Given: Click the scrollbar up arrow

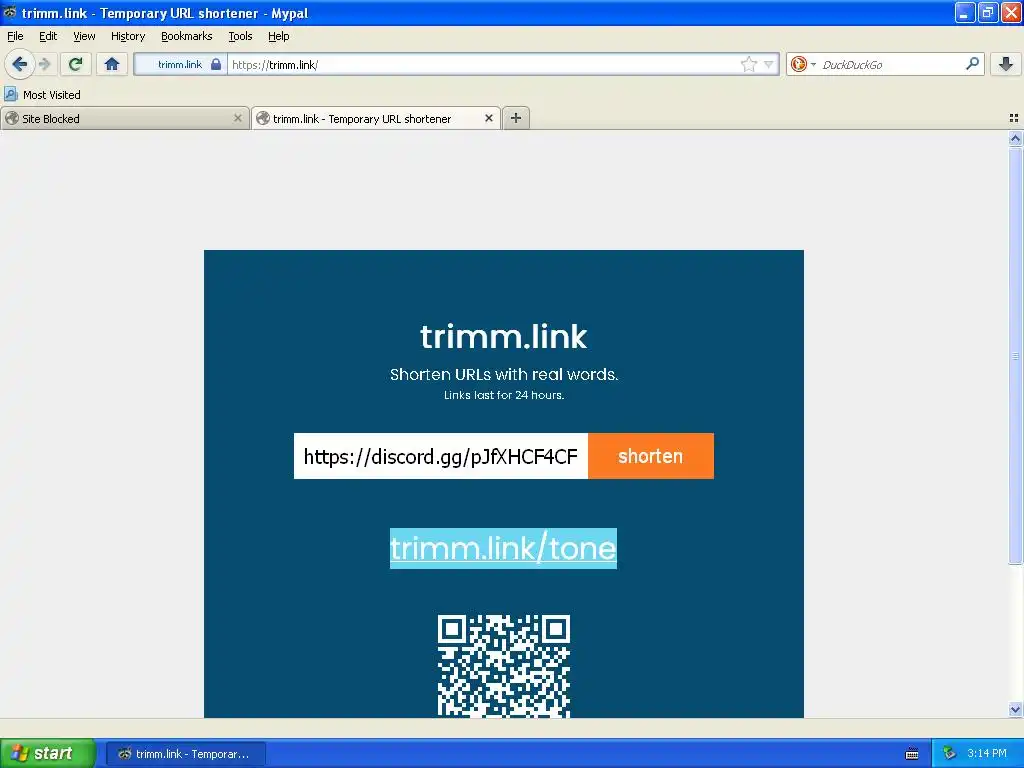Looking at the screenshot, I should 1015,138.
